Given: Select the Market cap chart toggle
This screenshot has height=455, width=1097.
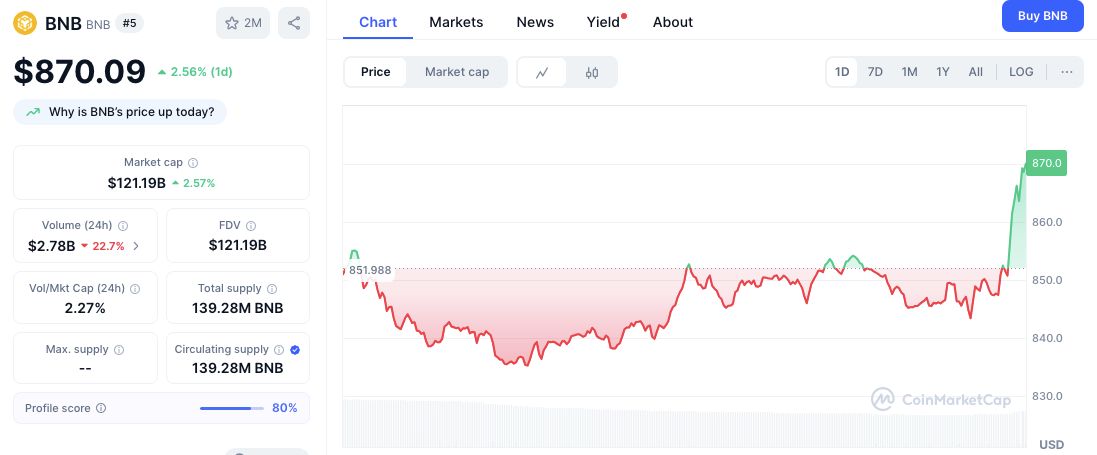Looking at the screenshot, I should tap(457, 72).
